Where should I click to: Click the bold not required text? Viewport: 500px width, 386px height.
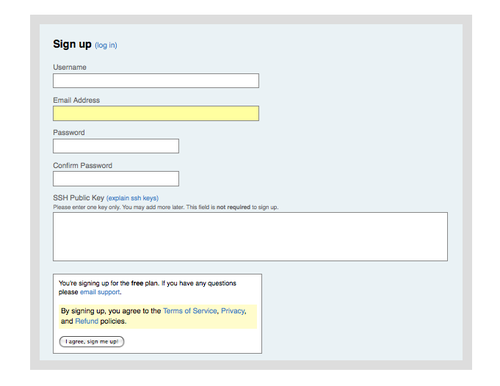click(x=233, y=207)
